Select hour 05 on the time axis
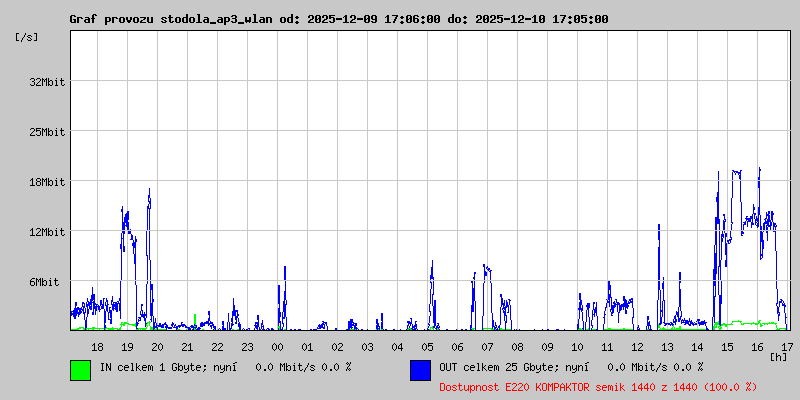Screen dimensions: 800x400 427,347
